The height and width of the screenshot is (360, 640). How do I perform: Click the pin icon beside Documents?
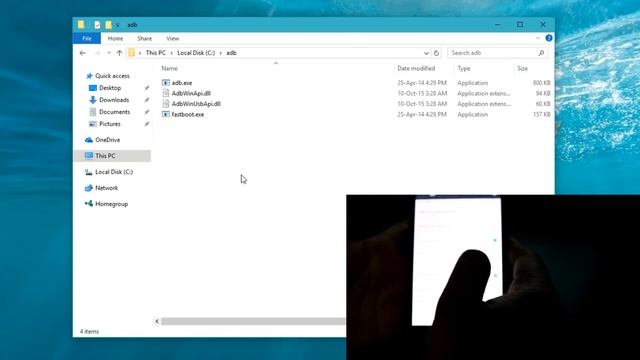pos(147,112)
